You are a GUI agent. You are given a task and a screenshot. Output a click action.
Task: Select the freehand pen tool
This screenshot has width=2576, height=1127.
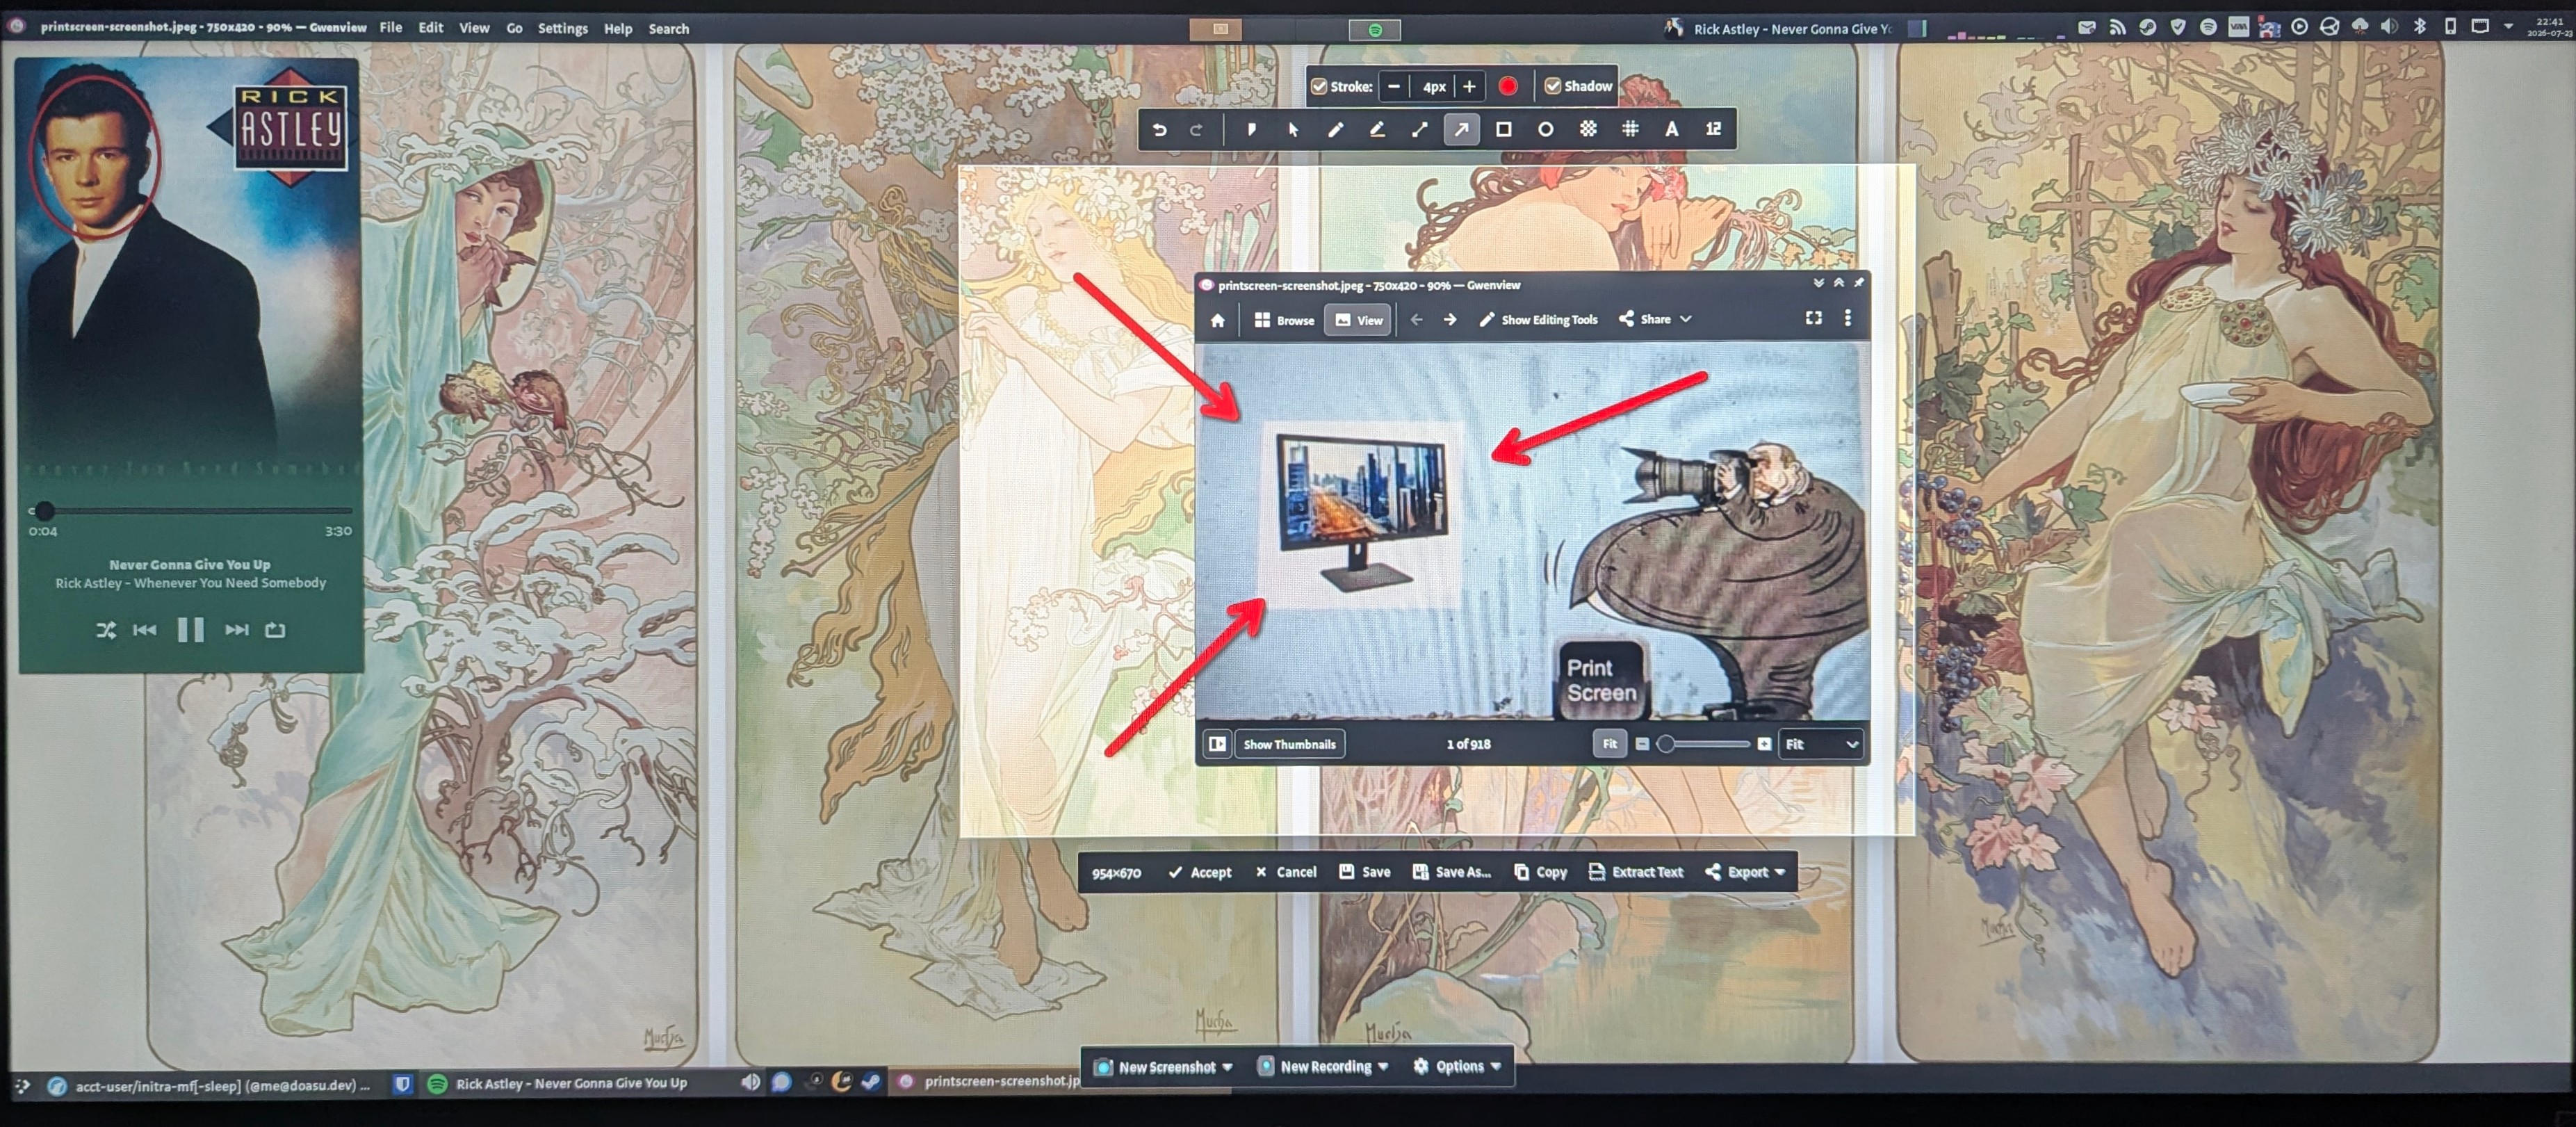tap(1335, 130)
